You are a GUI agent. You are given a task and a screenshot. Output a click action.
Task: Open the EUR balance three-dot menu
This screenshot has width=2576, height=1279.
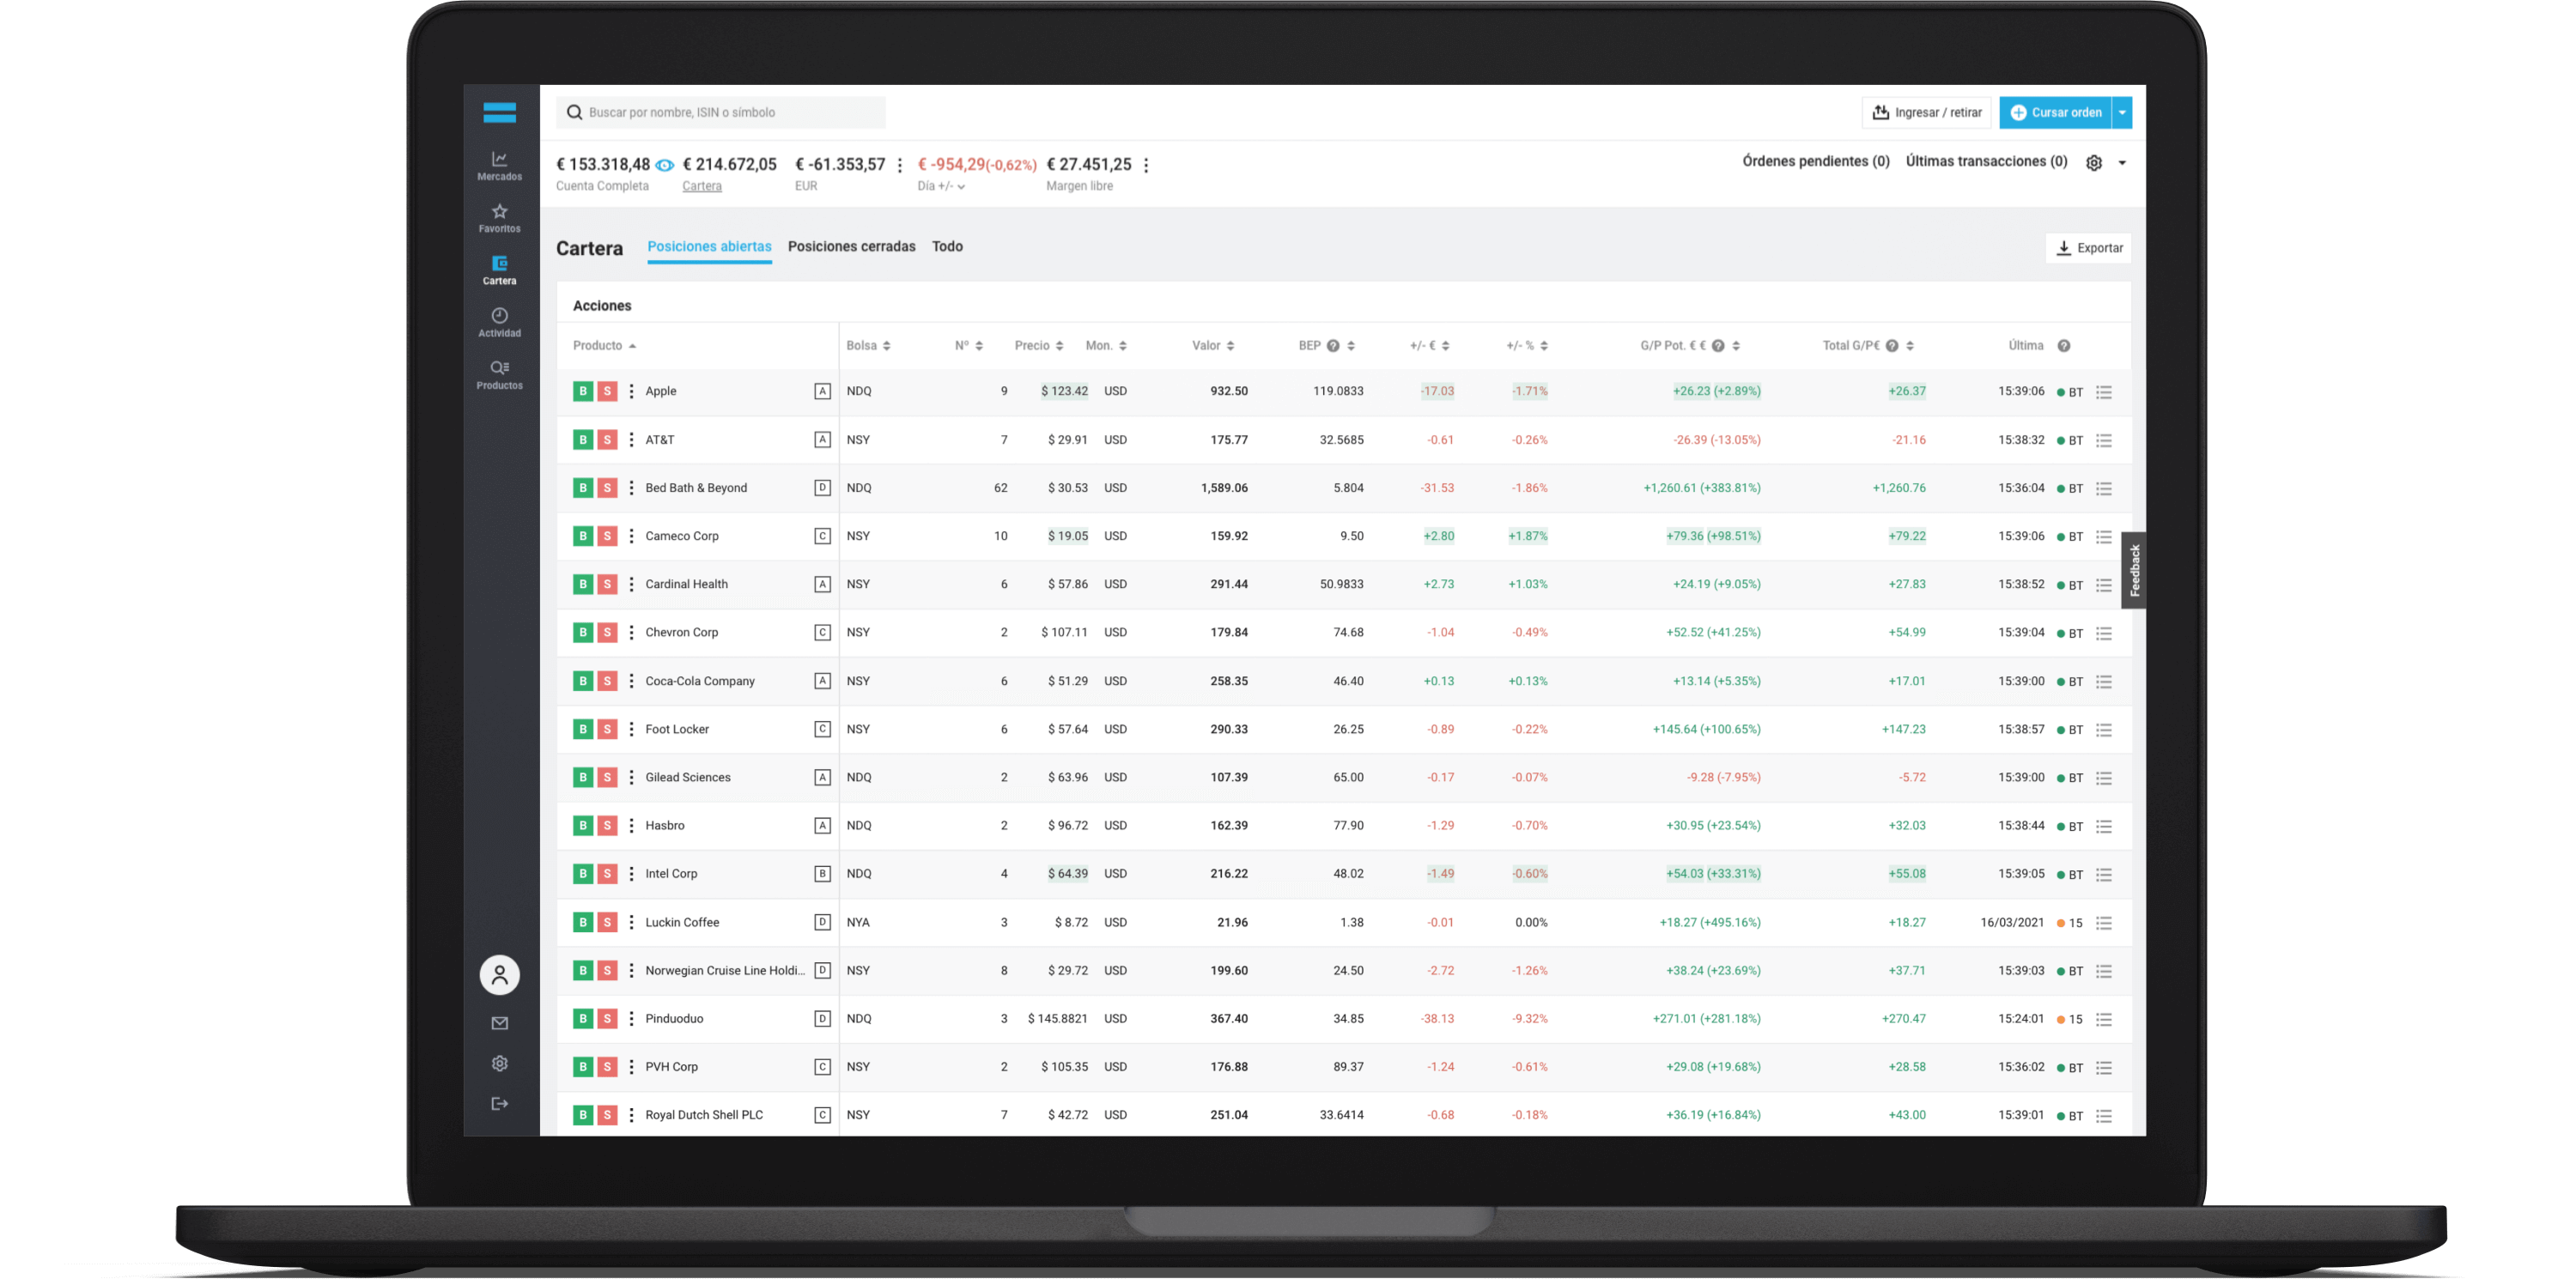click(x=899, y=165)
